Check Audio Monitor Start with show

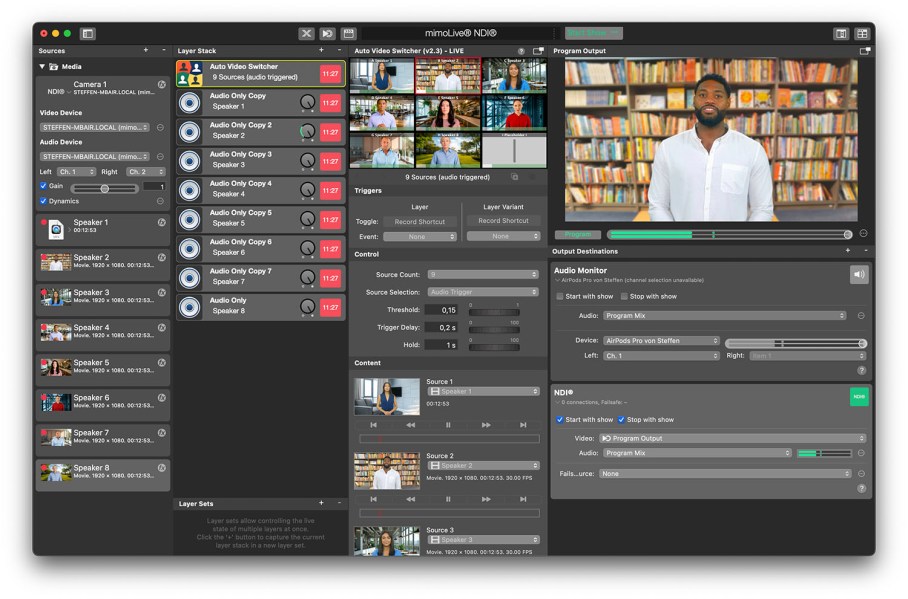[x=559, y=296]
